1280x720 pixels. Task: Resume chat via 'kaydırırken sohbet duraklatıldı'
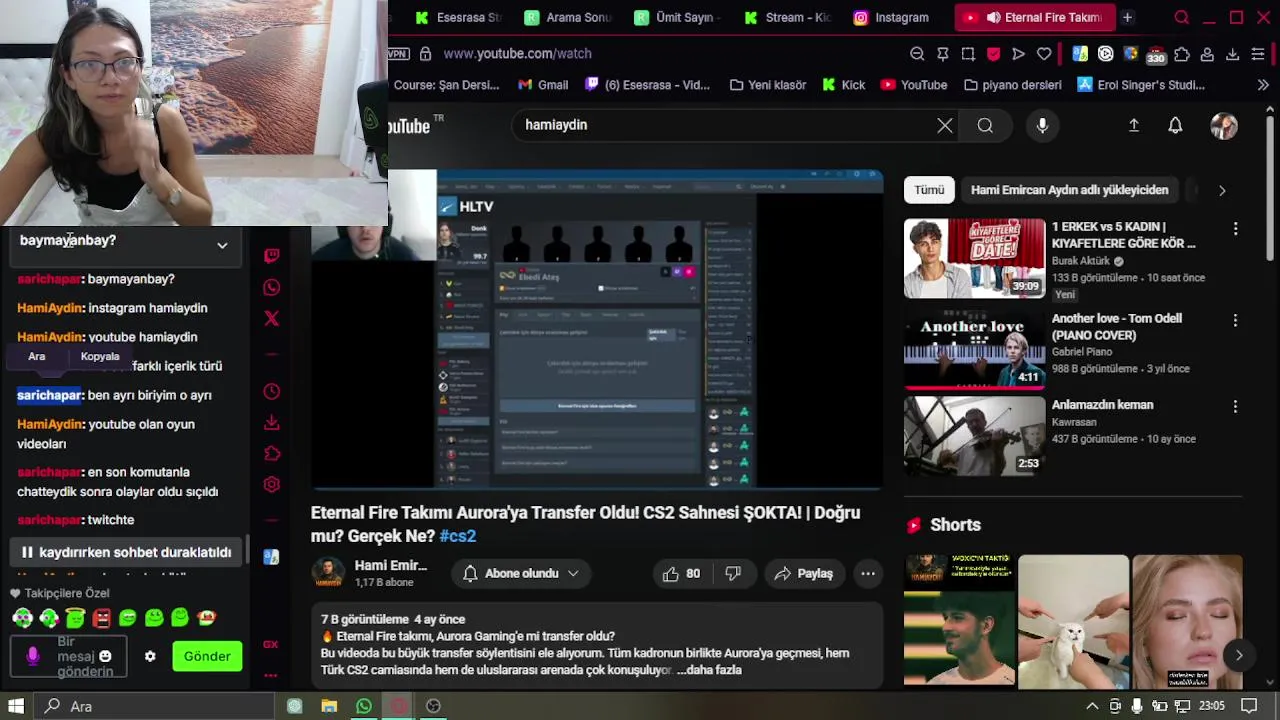[x=126, y=552]
